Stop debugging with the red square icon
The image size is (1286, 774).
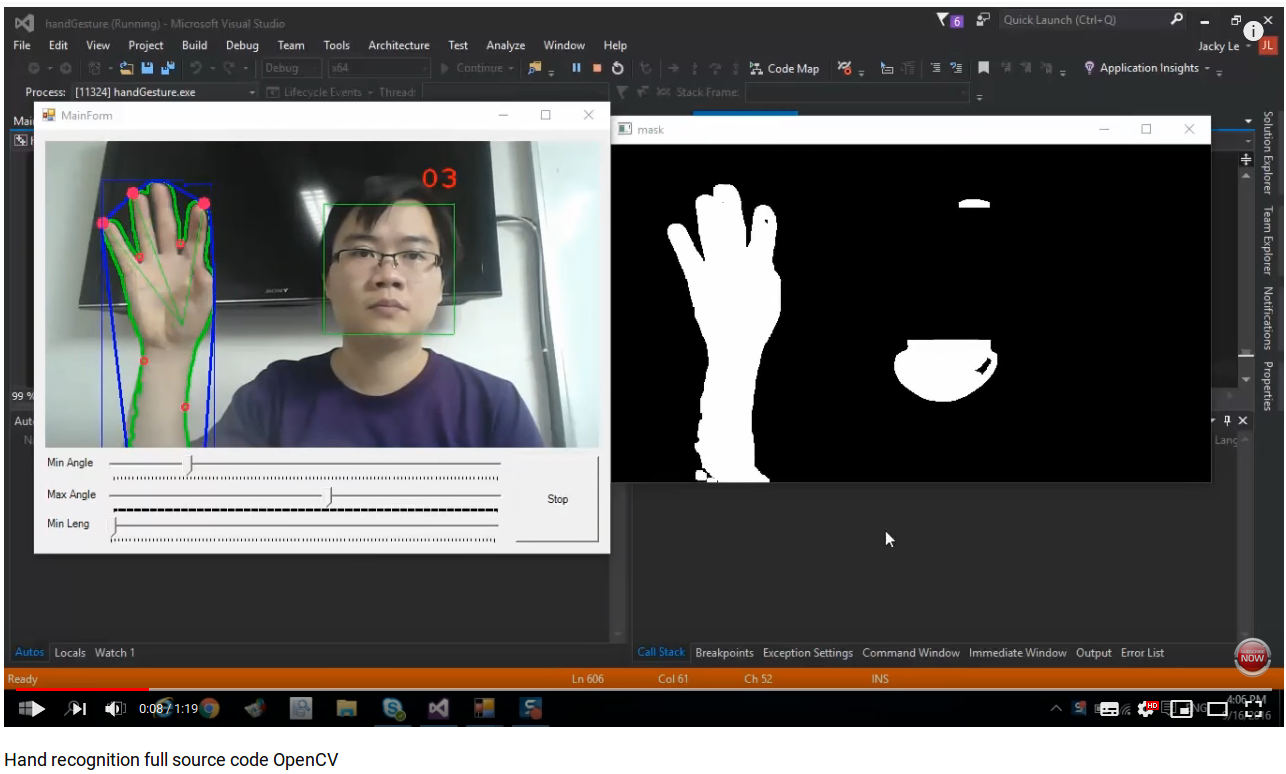[597, 68]
